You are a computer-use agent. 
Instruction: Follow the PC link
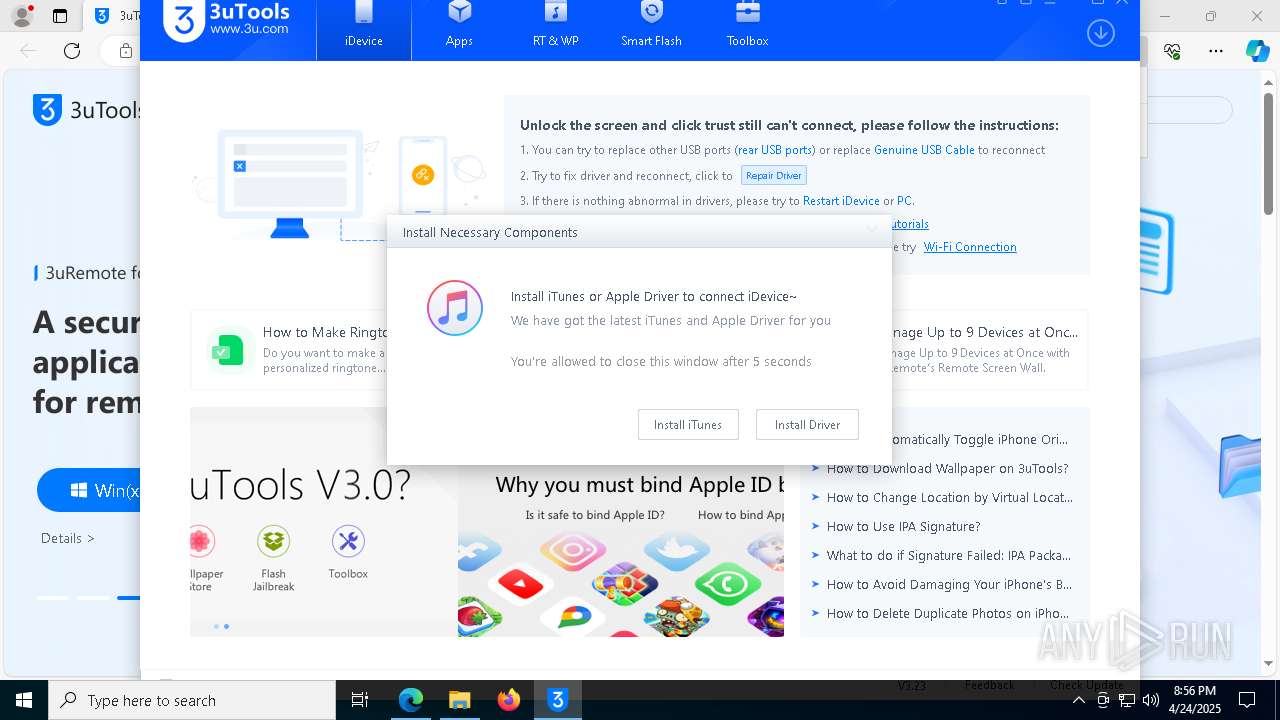[904, 201]
